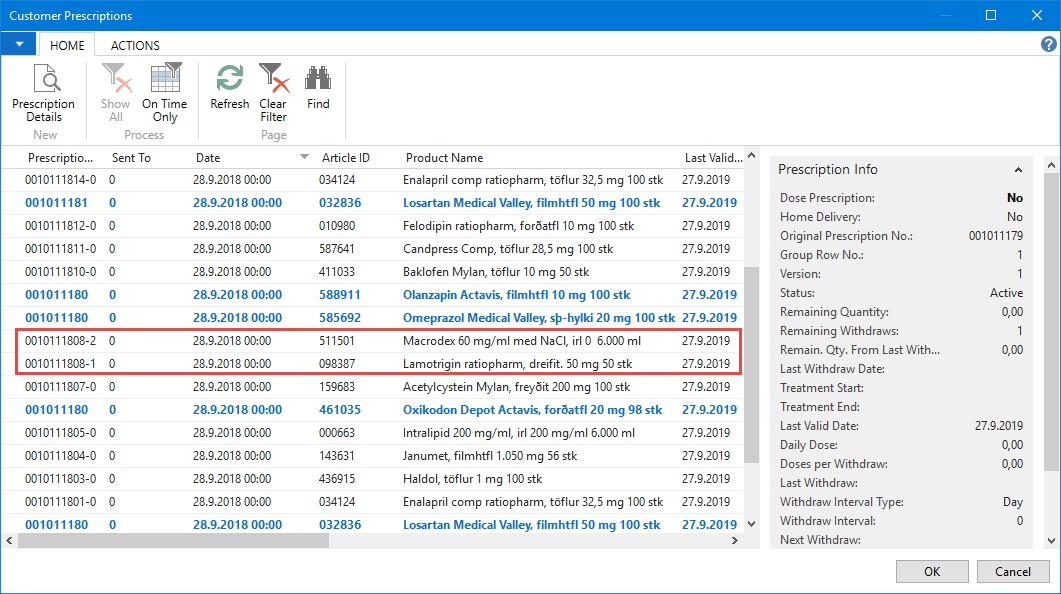Confirm with the OK button
The width and height of the screenshot is (1061, 594).
point(931,571)
